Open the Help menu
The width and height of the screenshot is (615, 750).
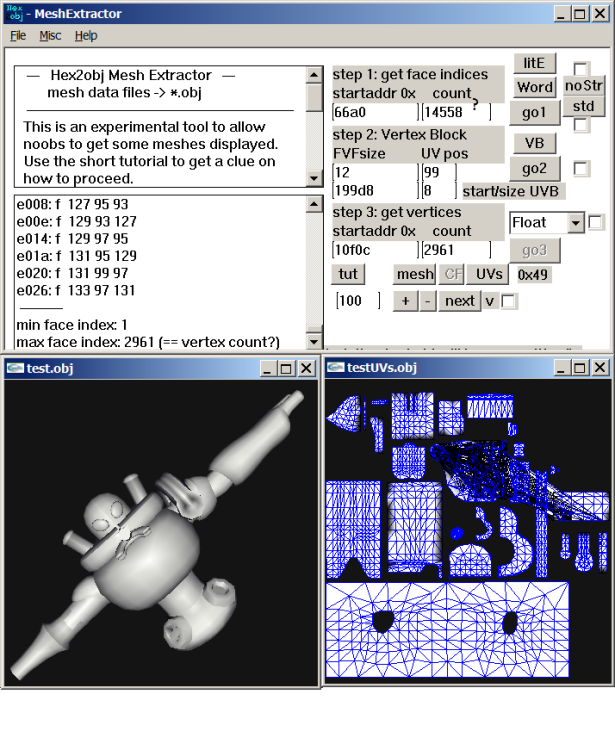point(86,36)
